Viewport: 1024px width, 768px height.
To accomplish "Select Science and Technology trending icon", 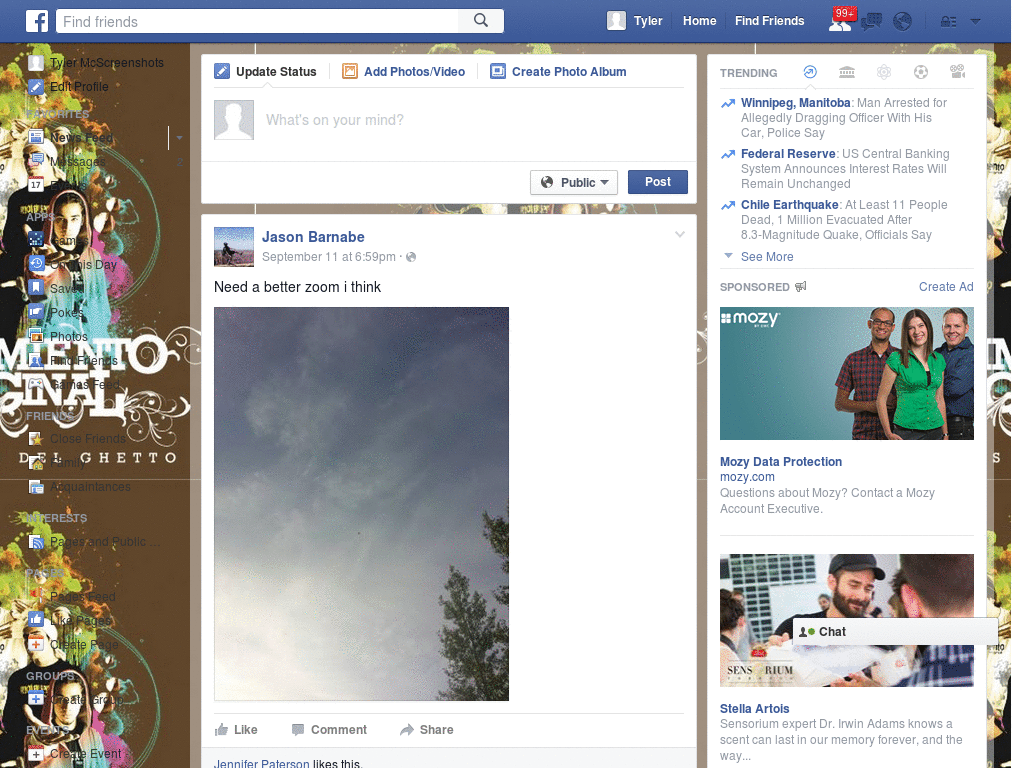I will 884,72.
